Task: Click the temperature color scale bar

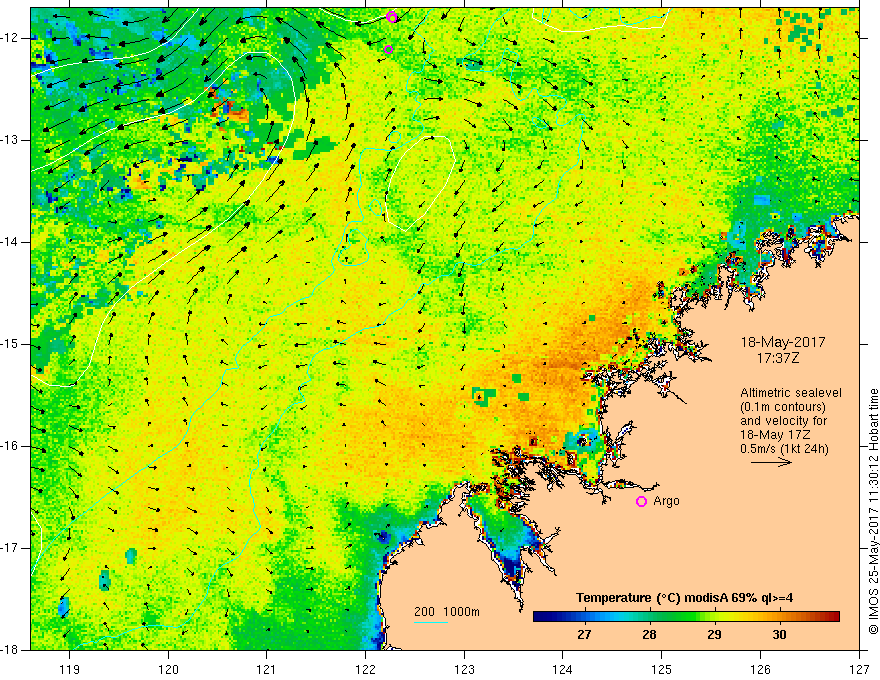Action: pyautogui.click(x=686, y=616)
